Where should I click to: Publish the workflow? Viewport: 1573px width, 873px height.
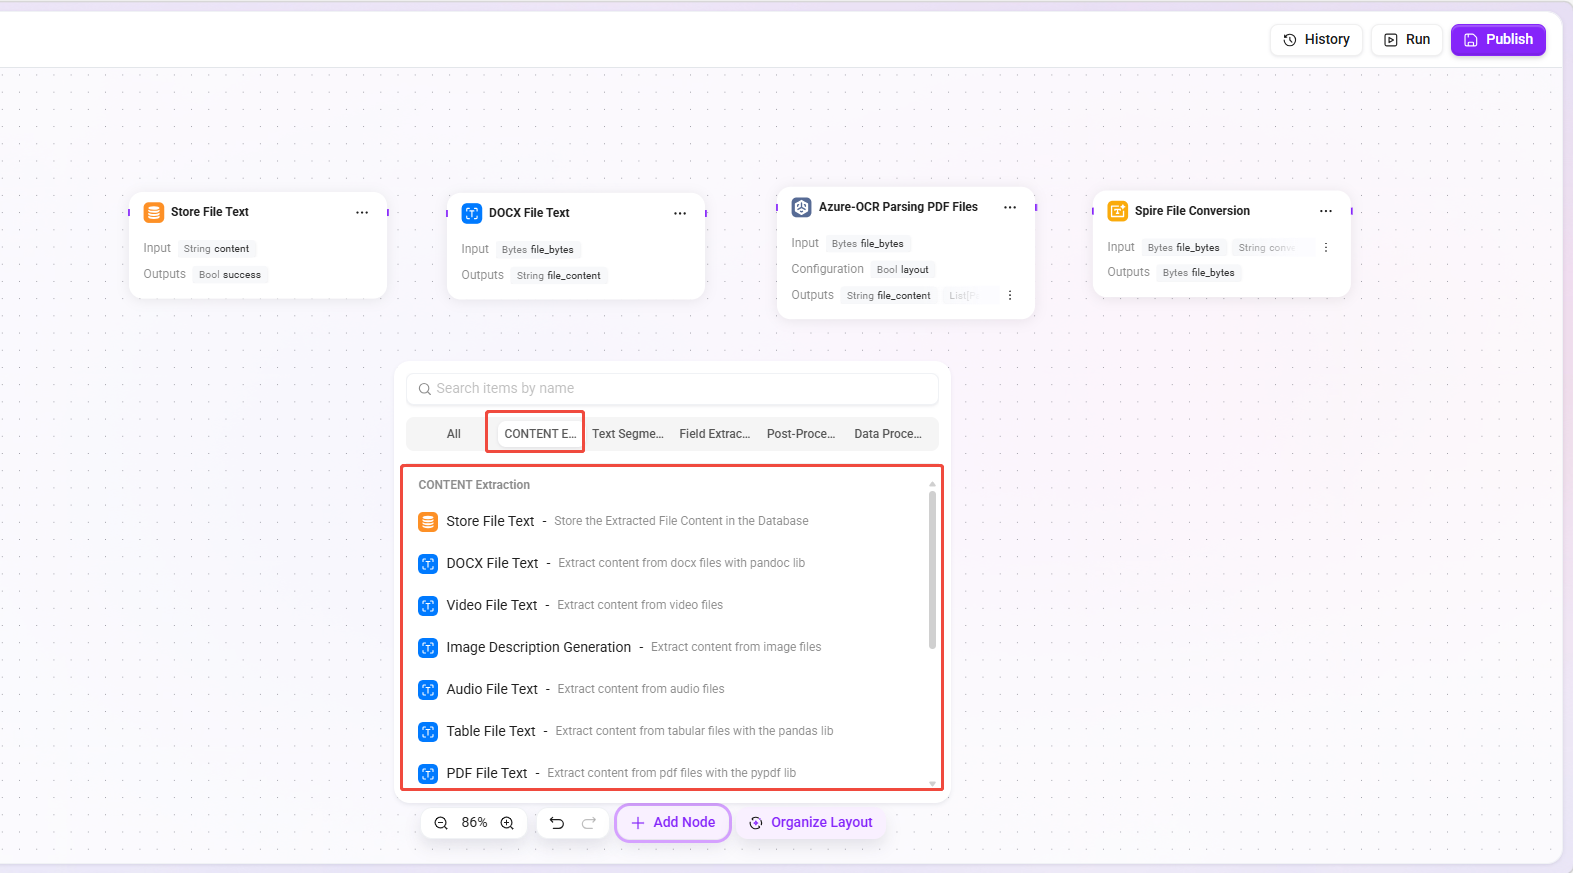pos(1498,40)
